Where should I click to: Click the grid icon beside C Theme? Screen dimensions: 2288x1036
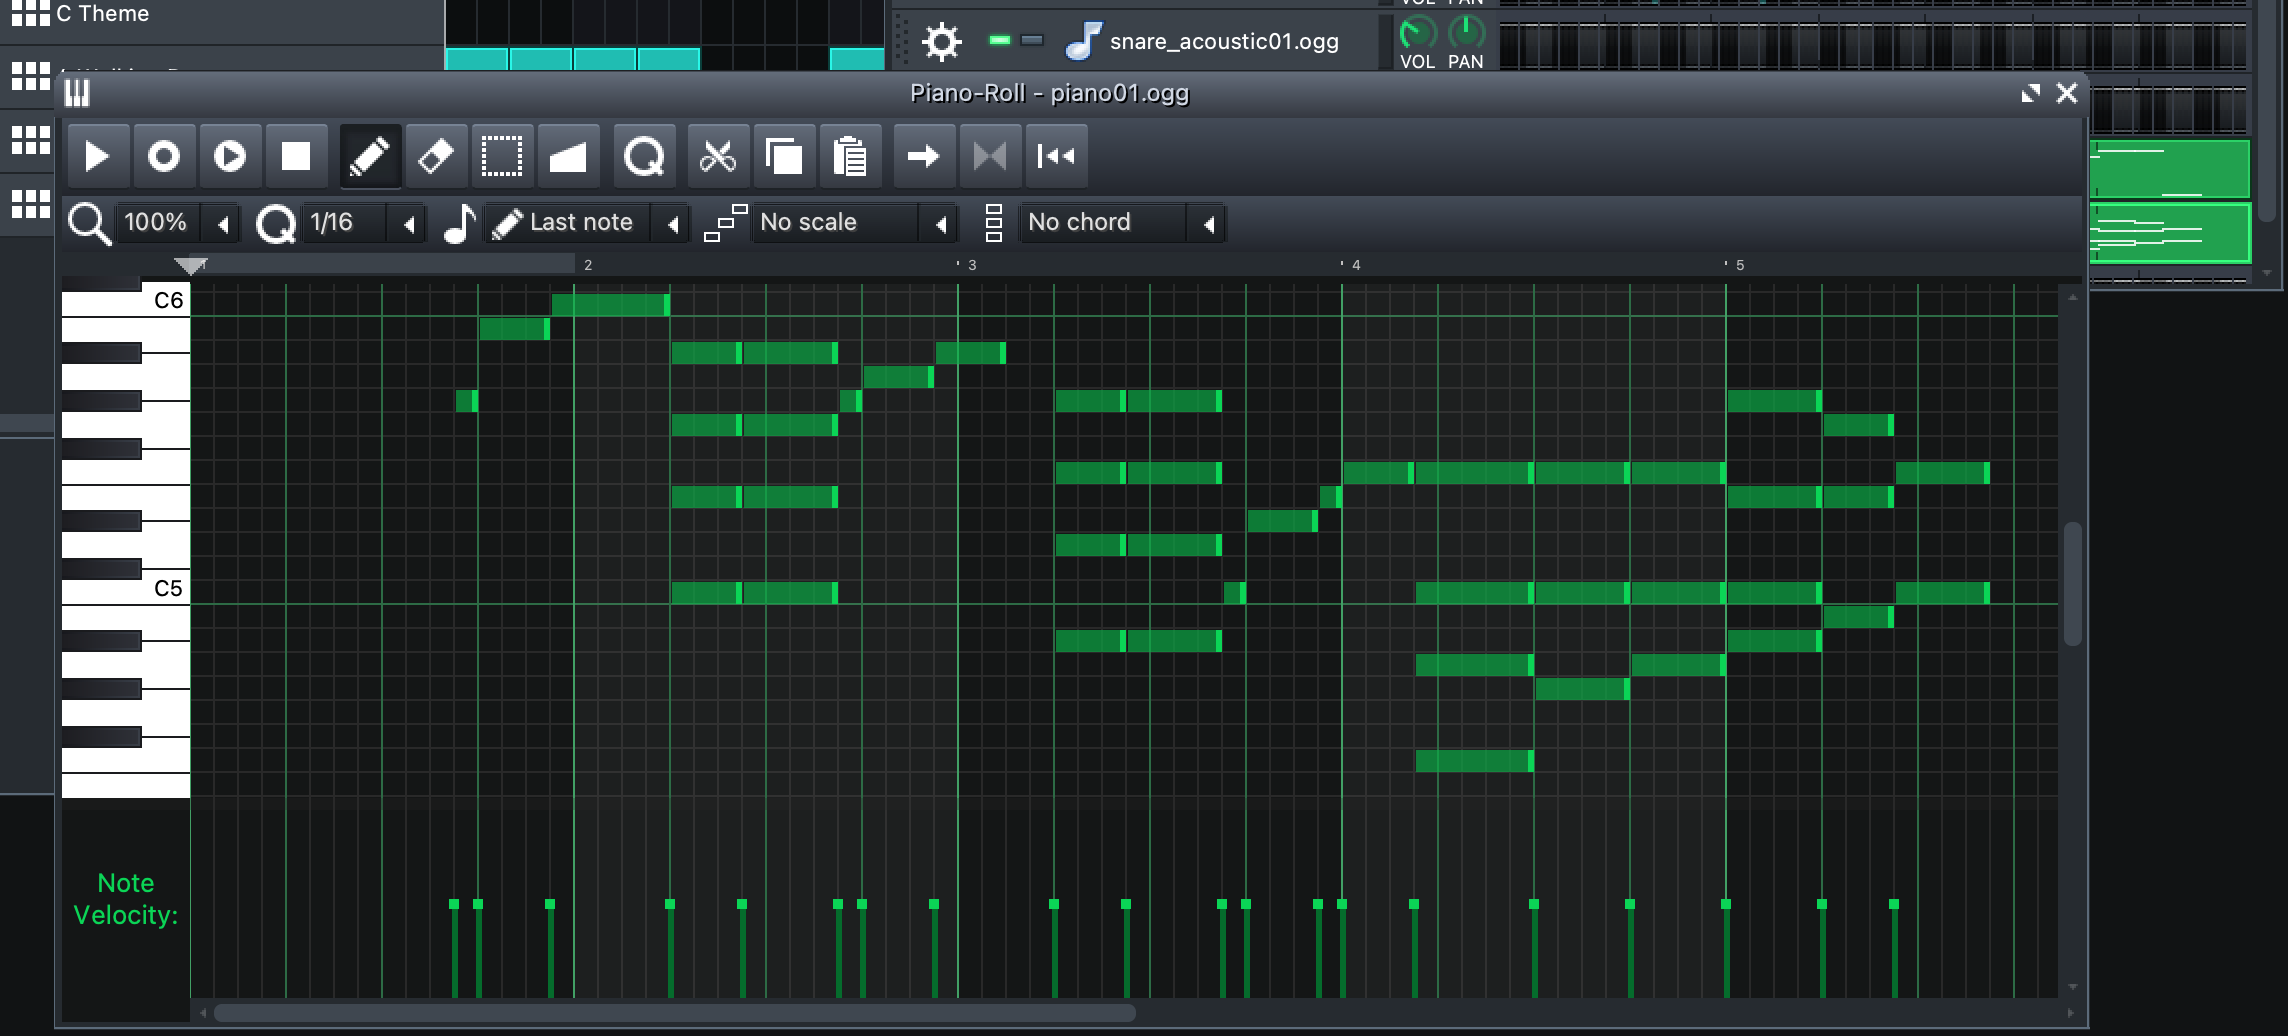(30, 13)
